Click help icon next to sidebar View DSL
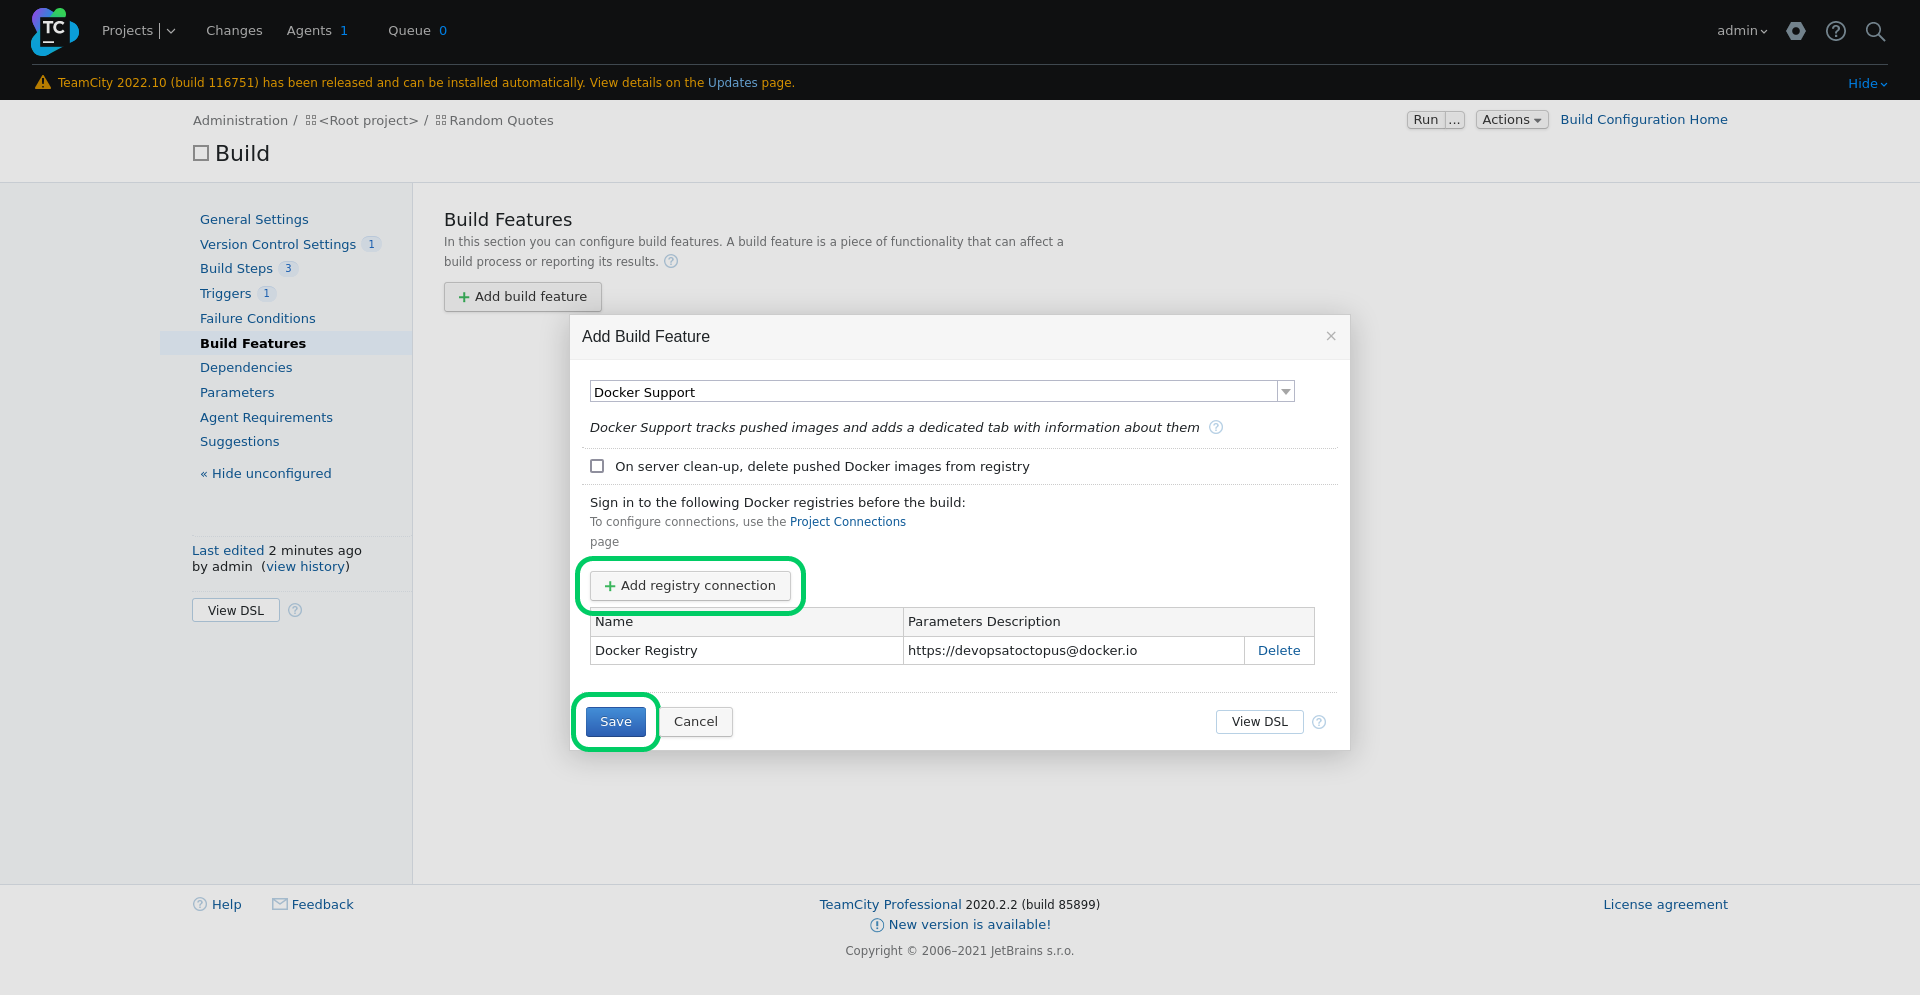The width and height of the screenshot is (1920, 995). [295, 610]
